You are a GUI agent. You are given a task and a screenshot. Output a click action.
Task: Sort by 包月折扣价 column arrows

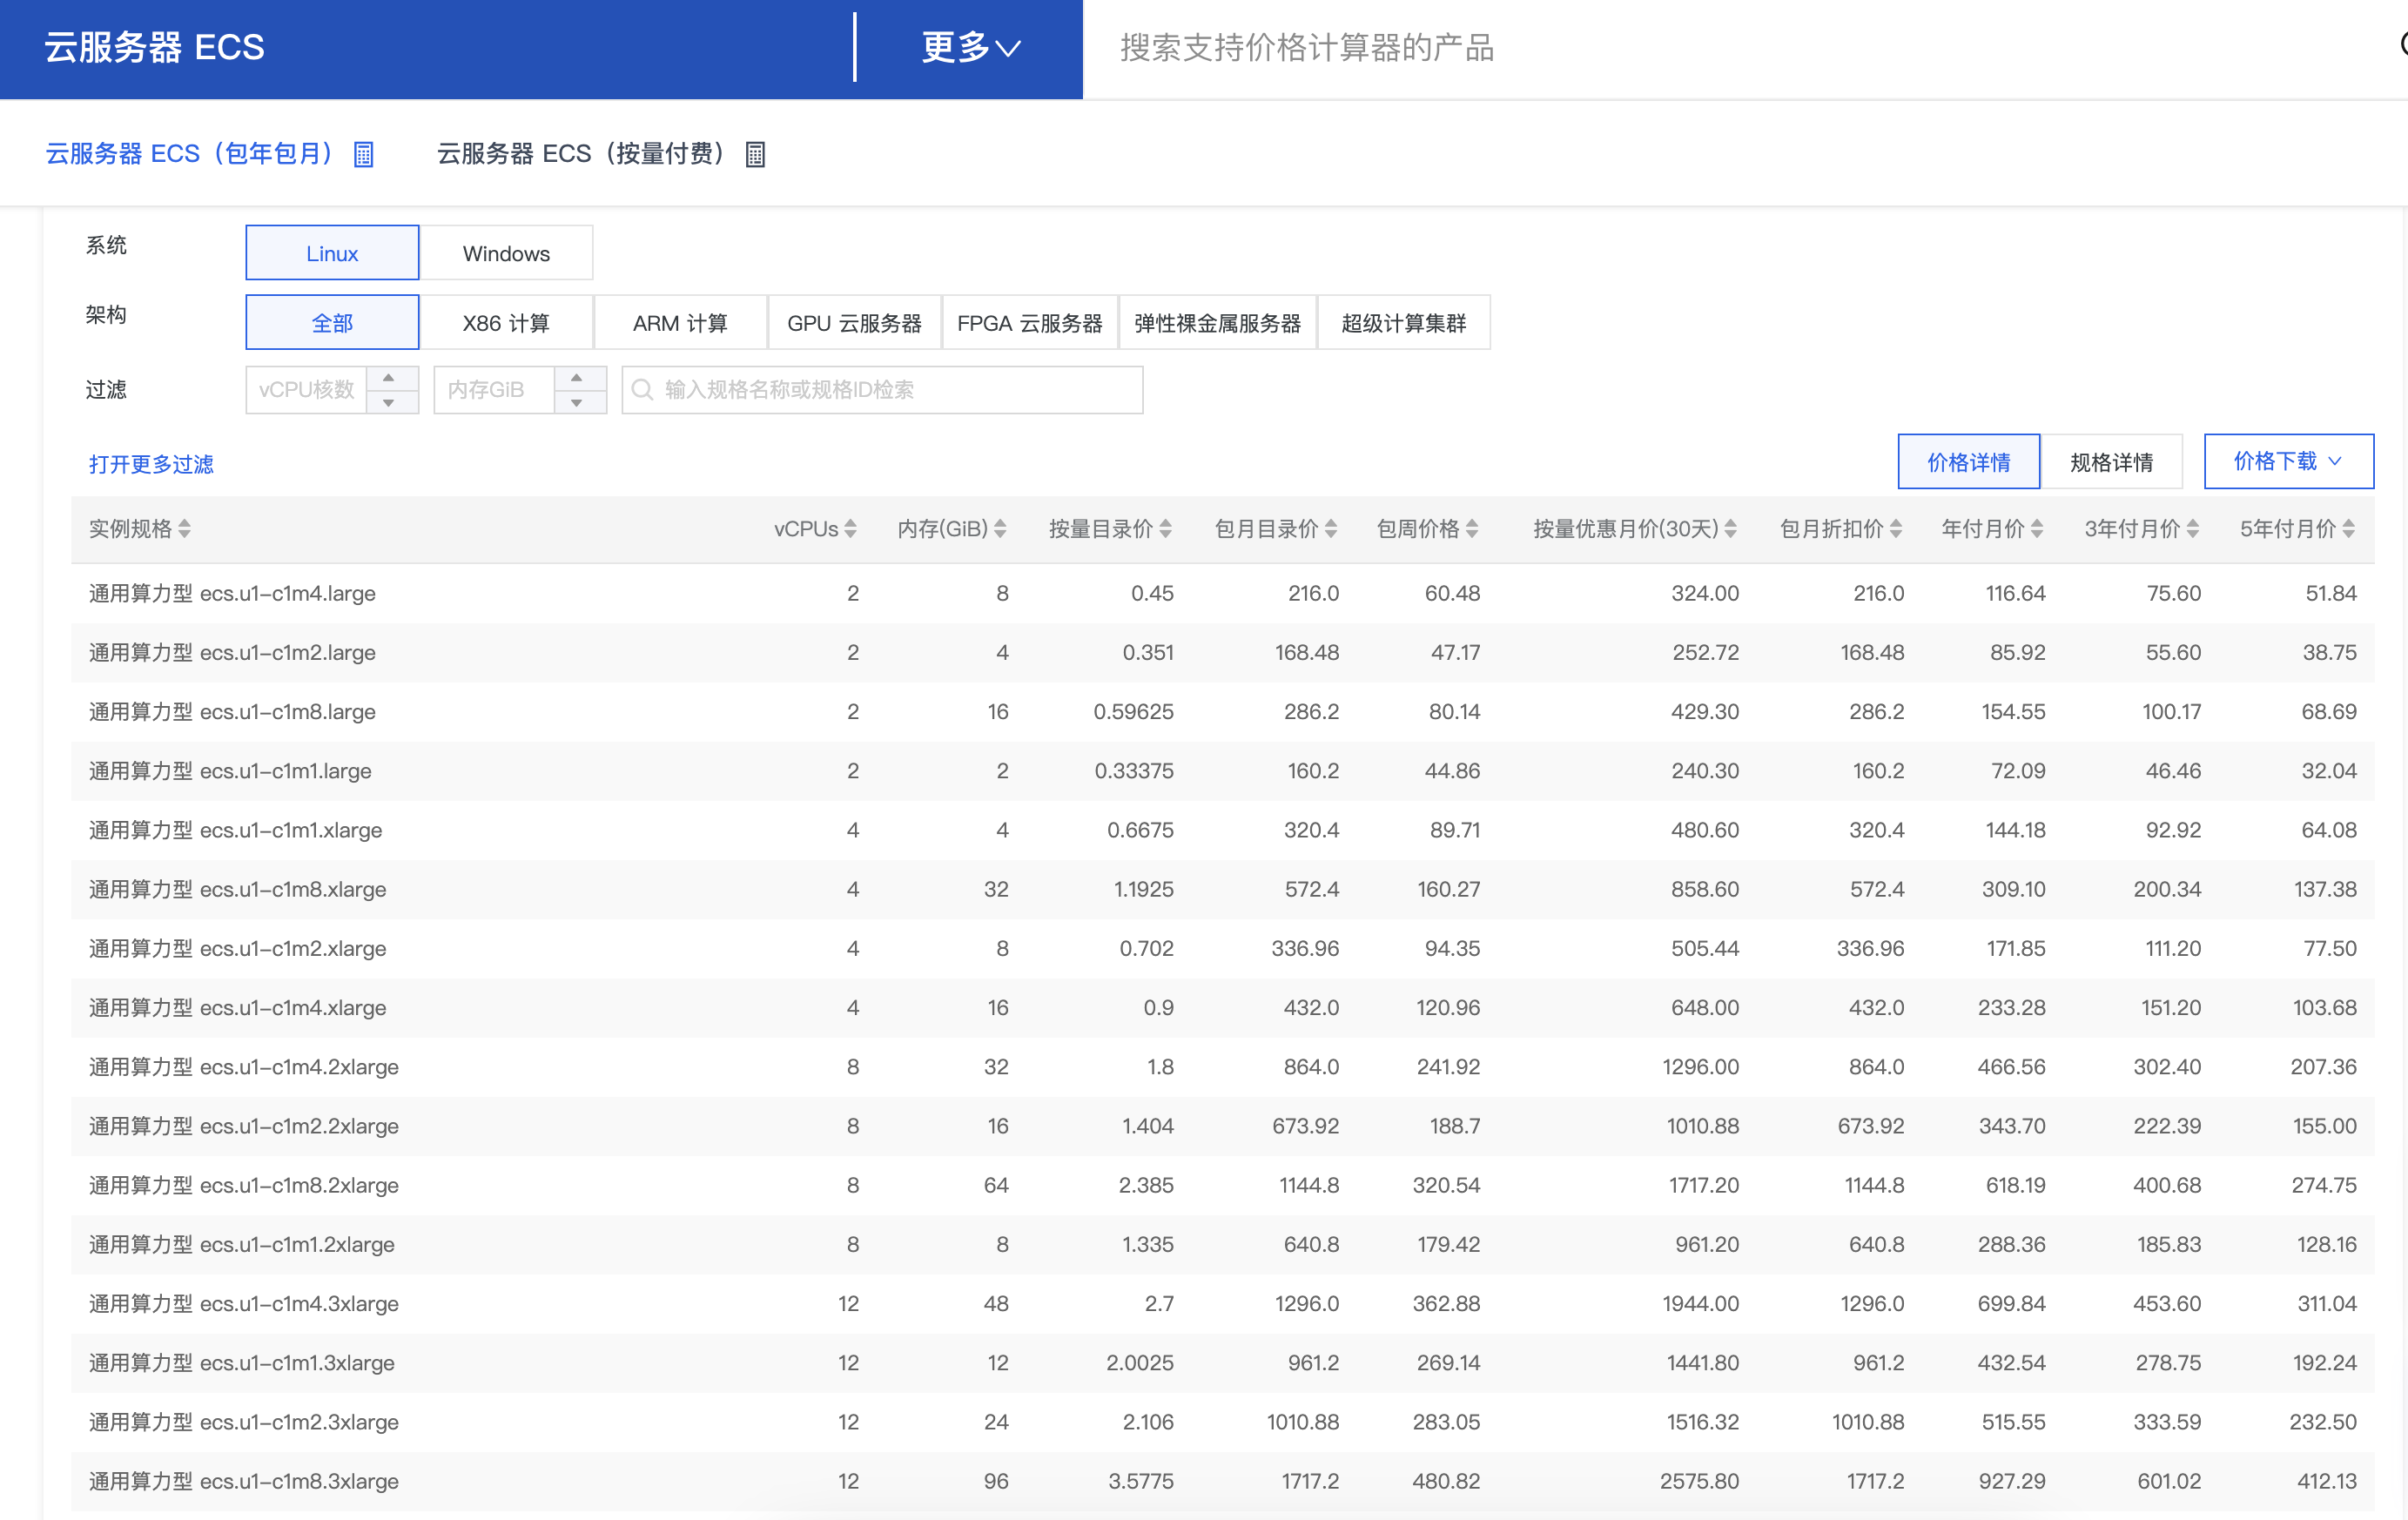click(1896, 529)
